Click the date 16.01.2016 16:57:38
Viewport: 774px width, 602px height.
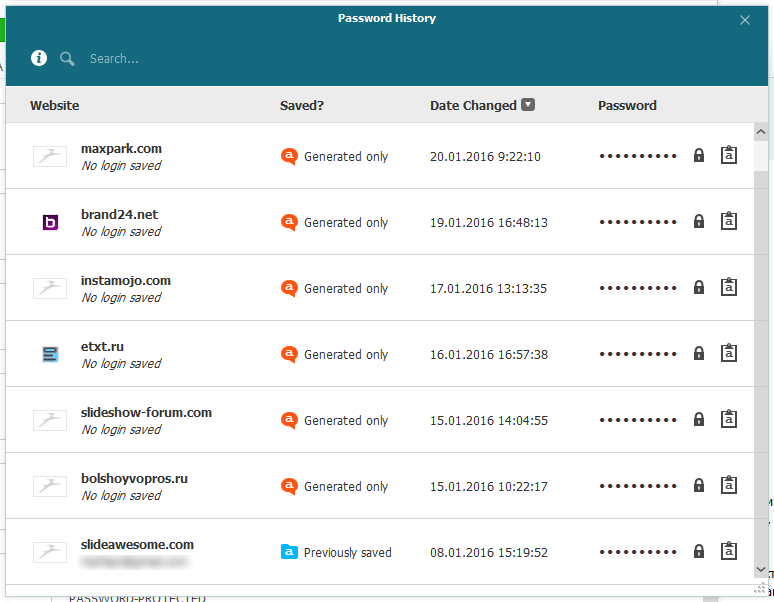489,354
